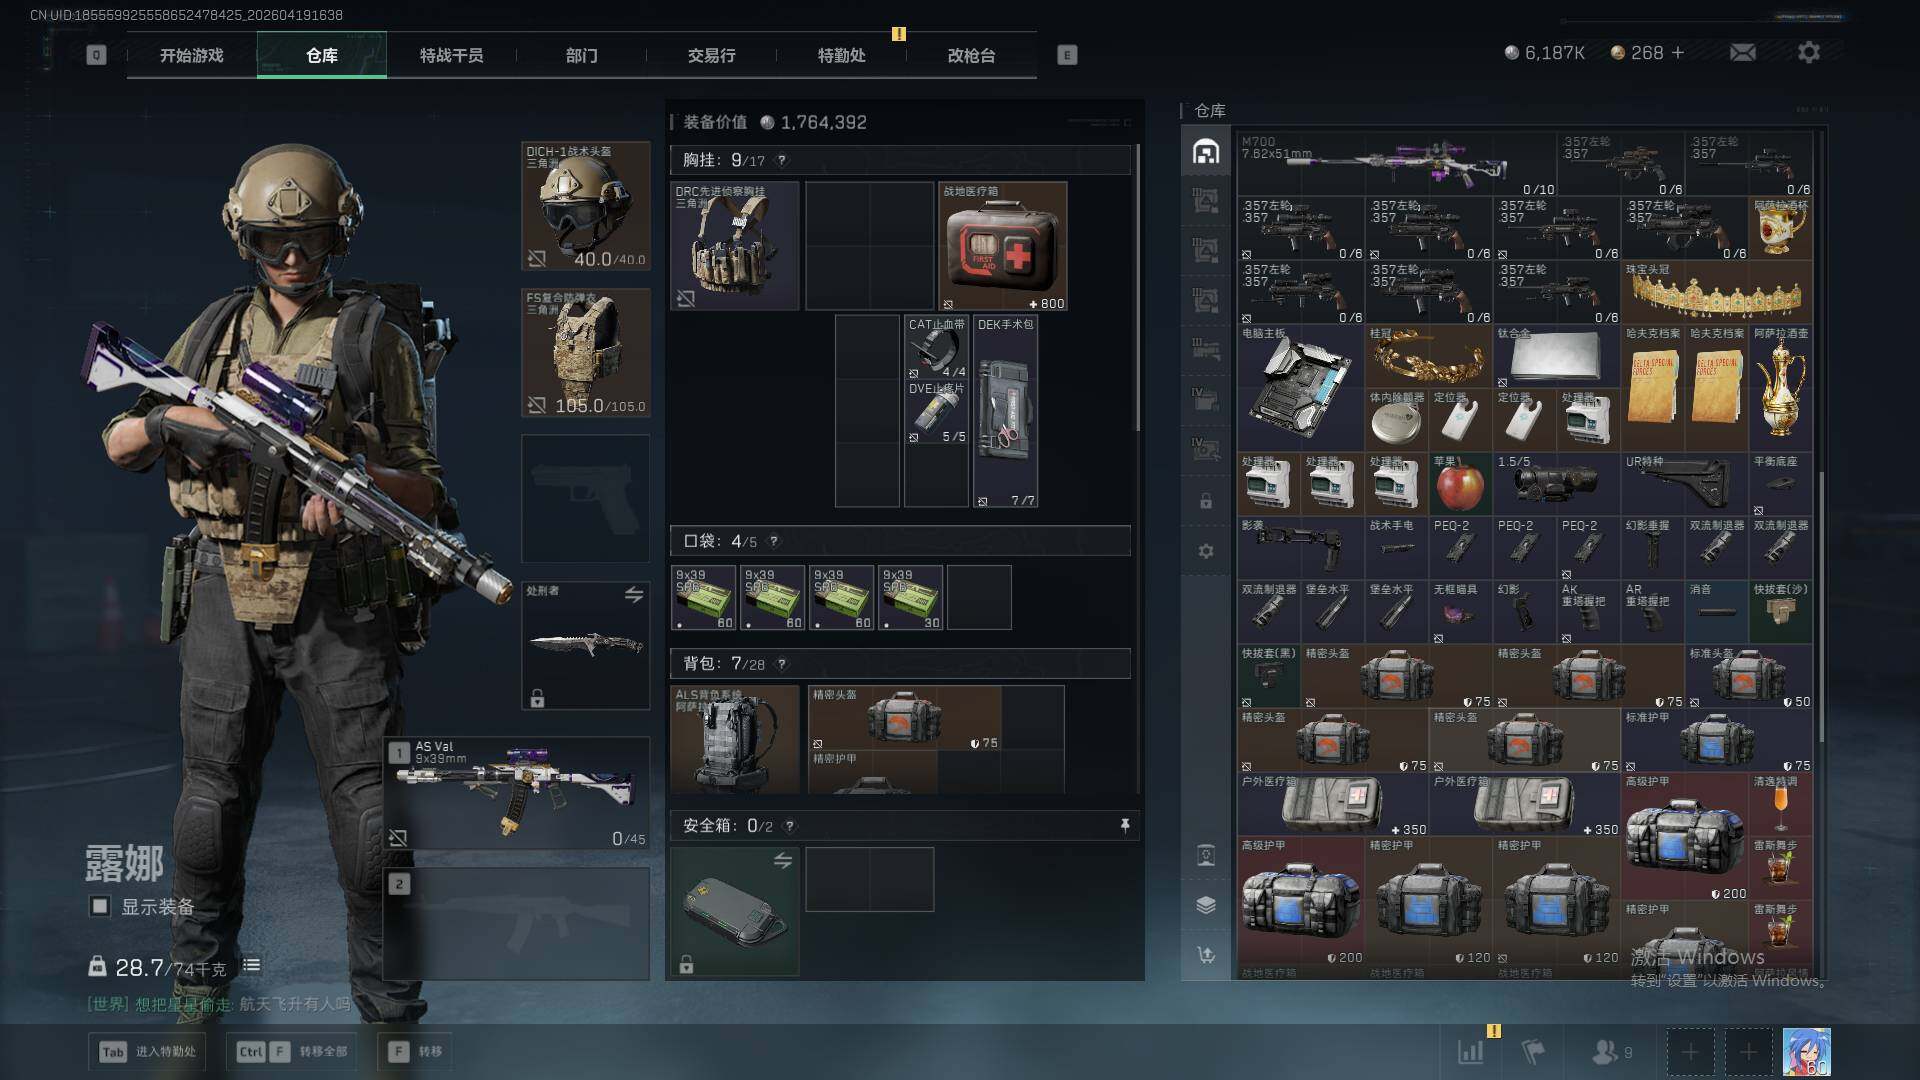Click the stacked layers sidebar icon

tap(1206, 905)
